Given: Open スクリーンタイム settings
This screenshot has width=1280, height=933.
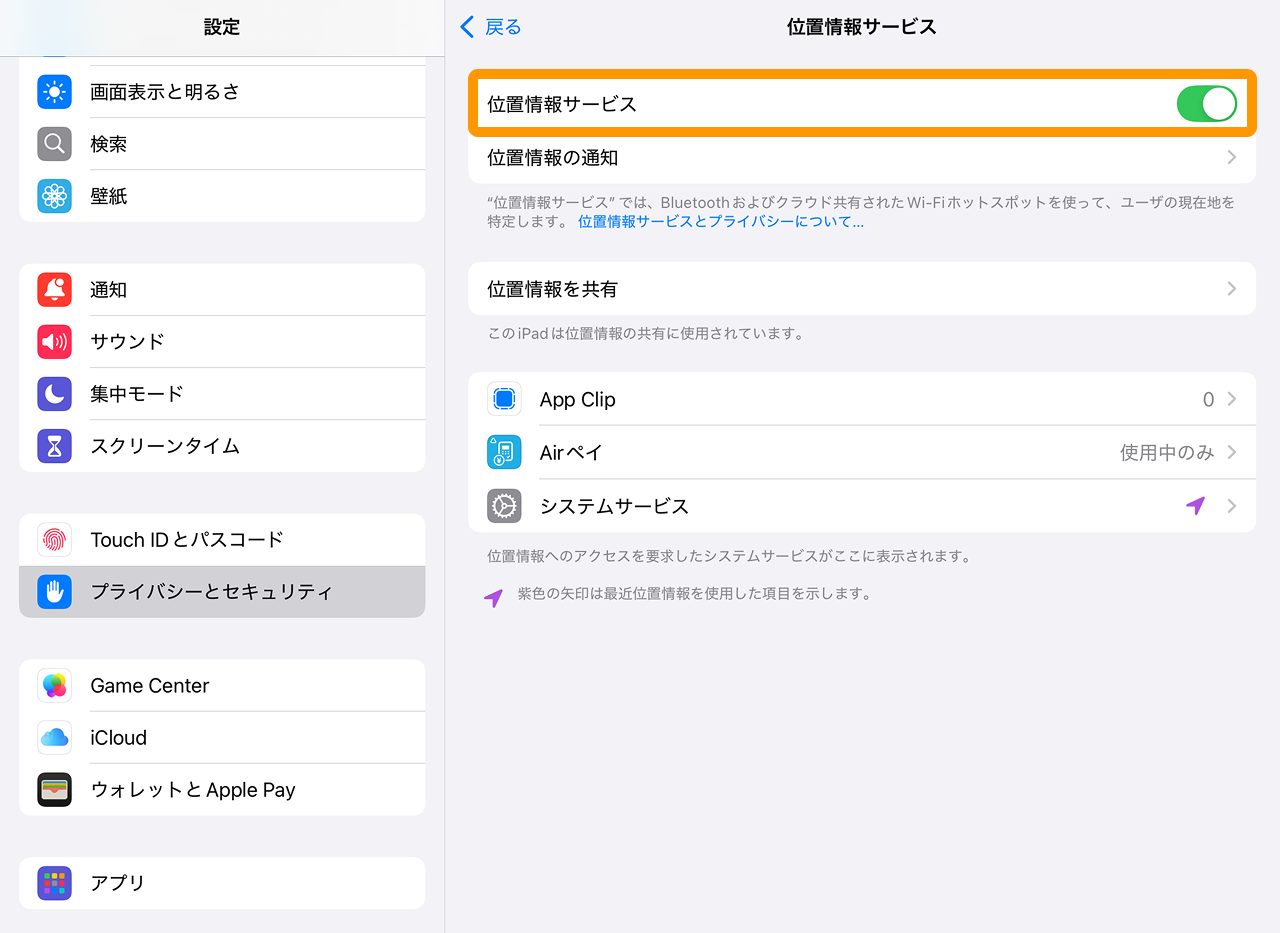Looking at the screenshot, I should (x=222, y=446).
